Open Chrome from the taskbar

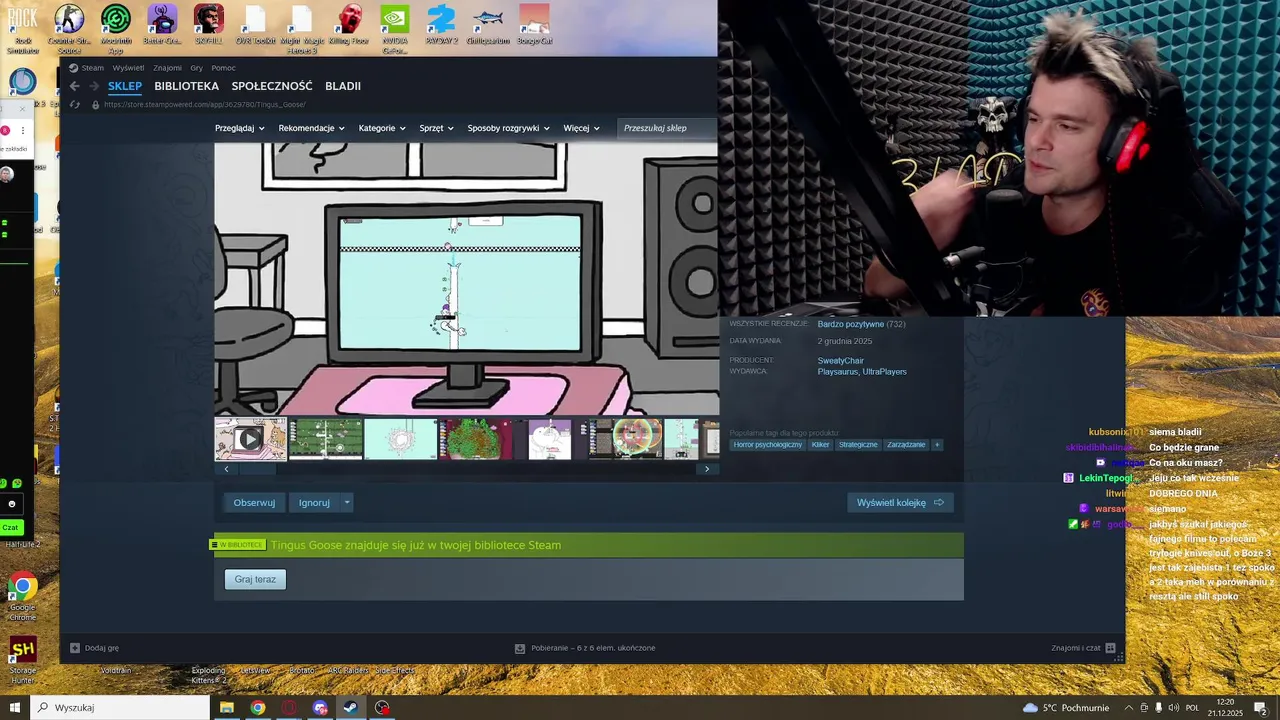258,707
